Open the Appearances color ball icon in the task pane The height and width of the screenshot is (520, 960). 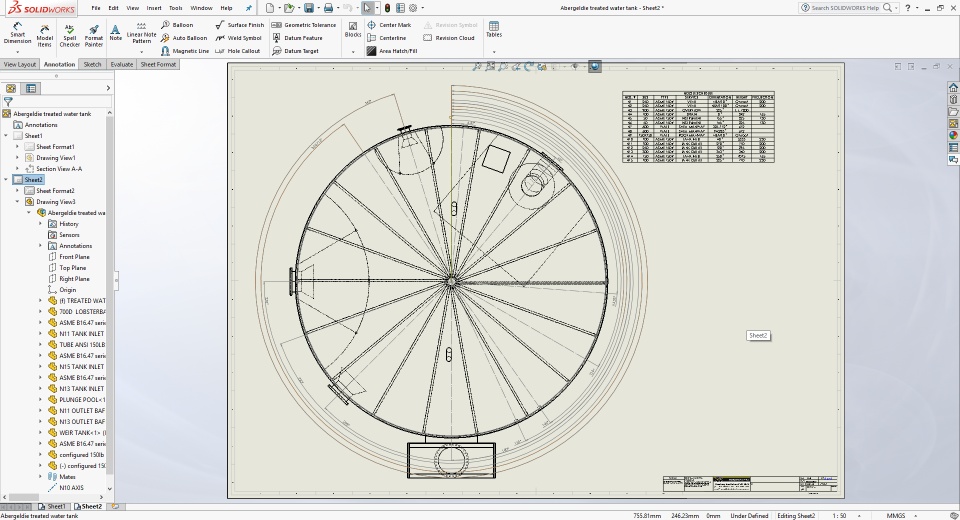[x=953, y=135]
